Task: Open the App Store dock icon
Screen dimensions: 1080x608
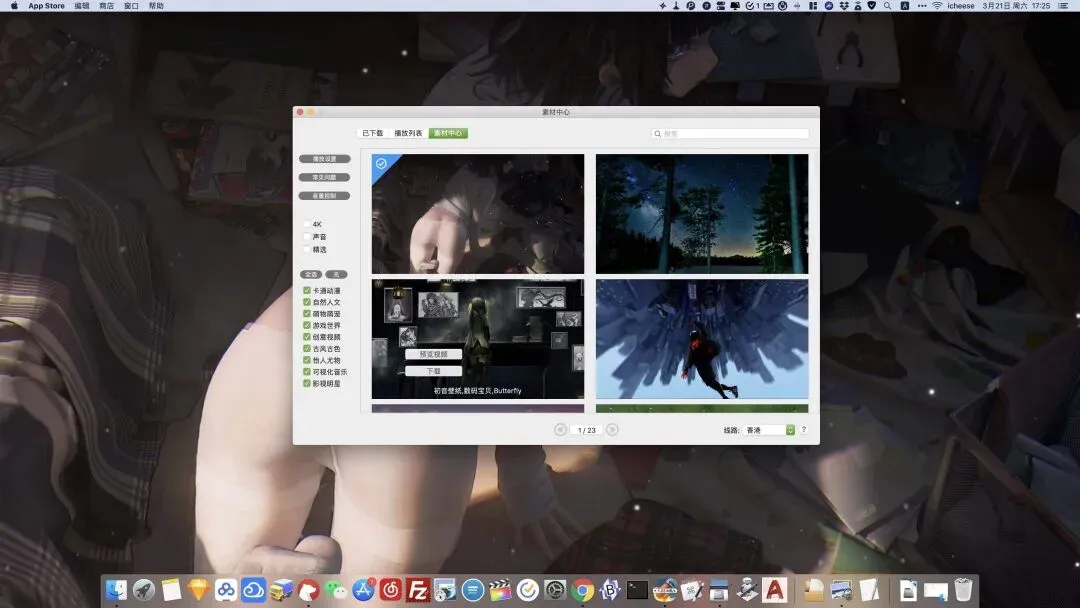Action: (363, 589)
